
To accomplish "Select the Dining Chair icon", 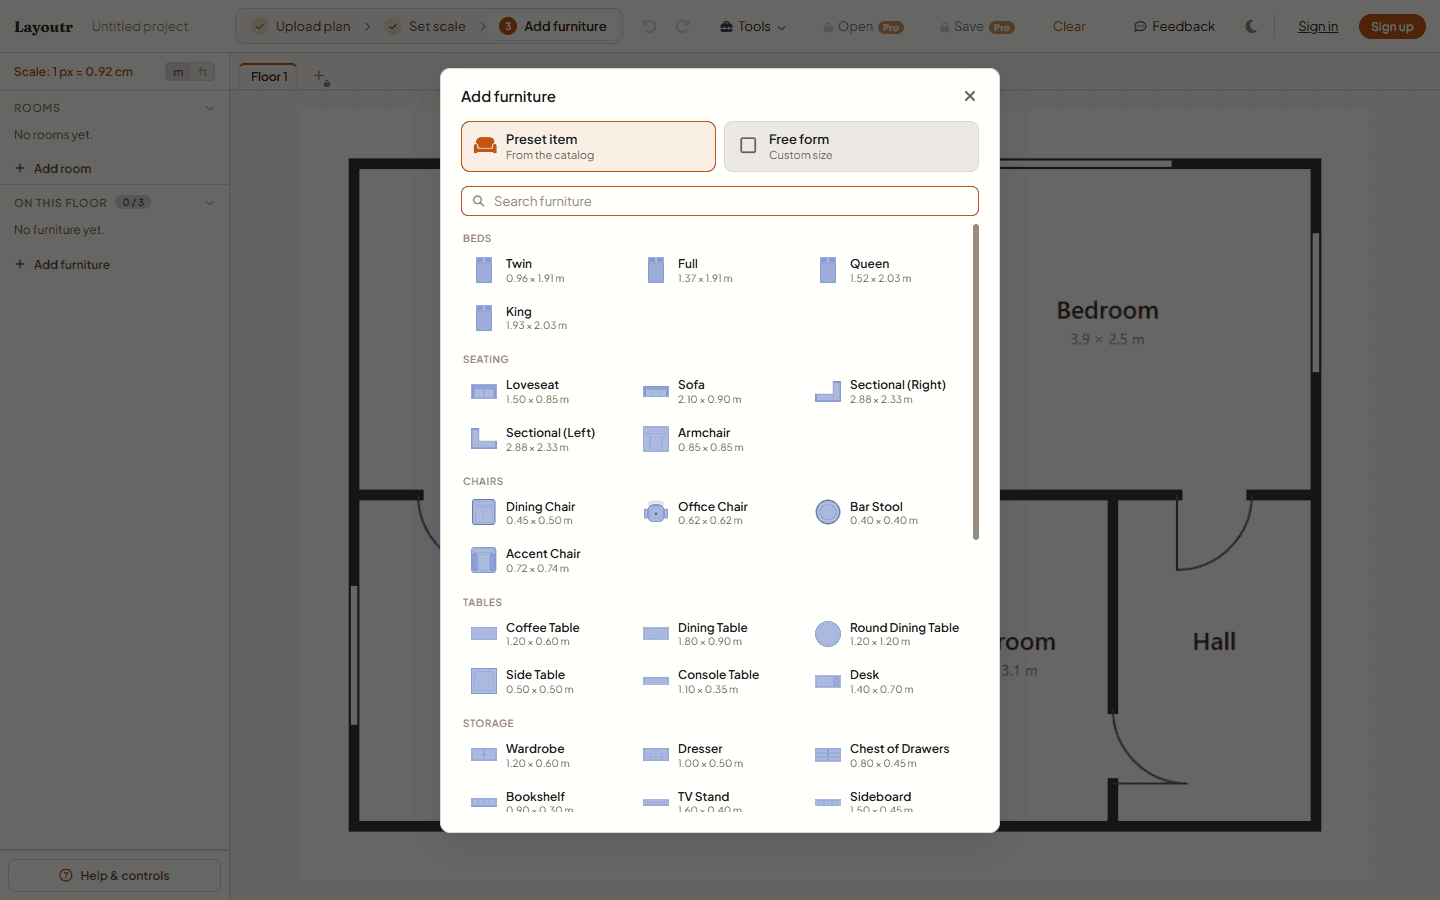I will pos(484,512).
